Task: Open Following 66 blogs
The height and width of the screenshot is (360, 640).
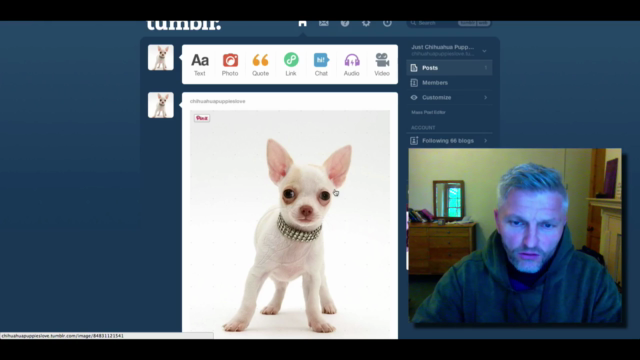Action: pyautogui.click(x=449, y=141)
